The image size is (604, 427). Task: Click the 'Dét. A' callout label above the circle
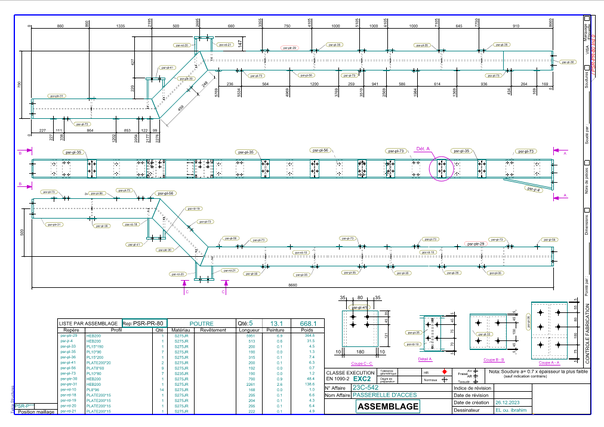pos(423,149)
